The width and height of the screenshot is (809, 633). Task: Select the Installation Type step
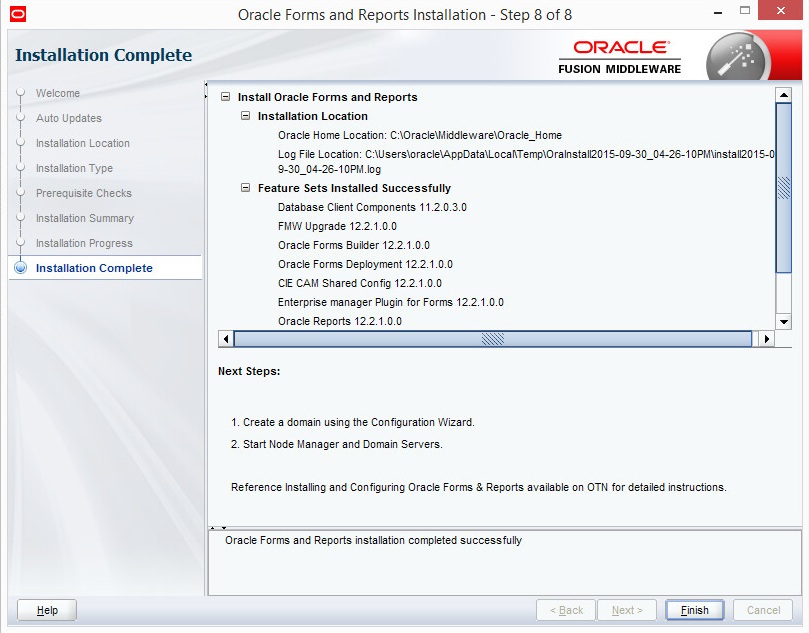(74, 168)
